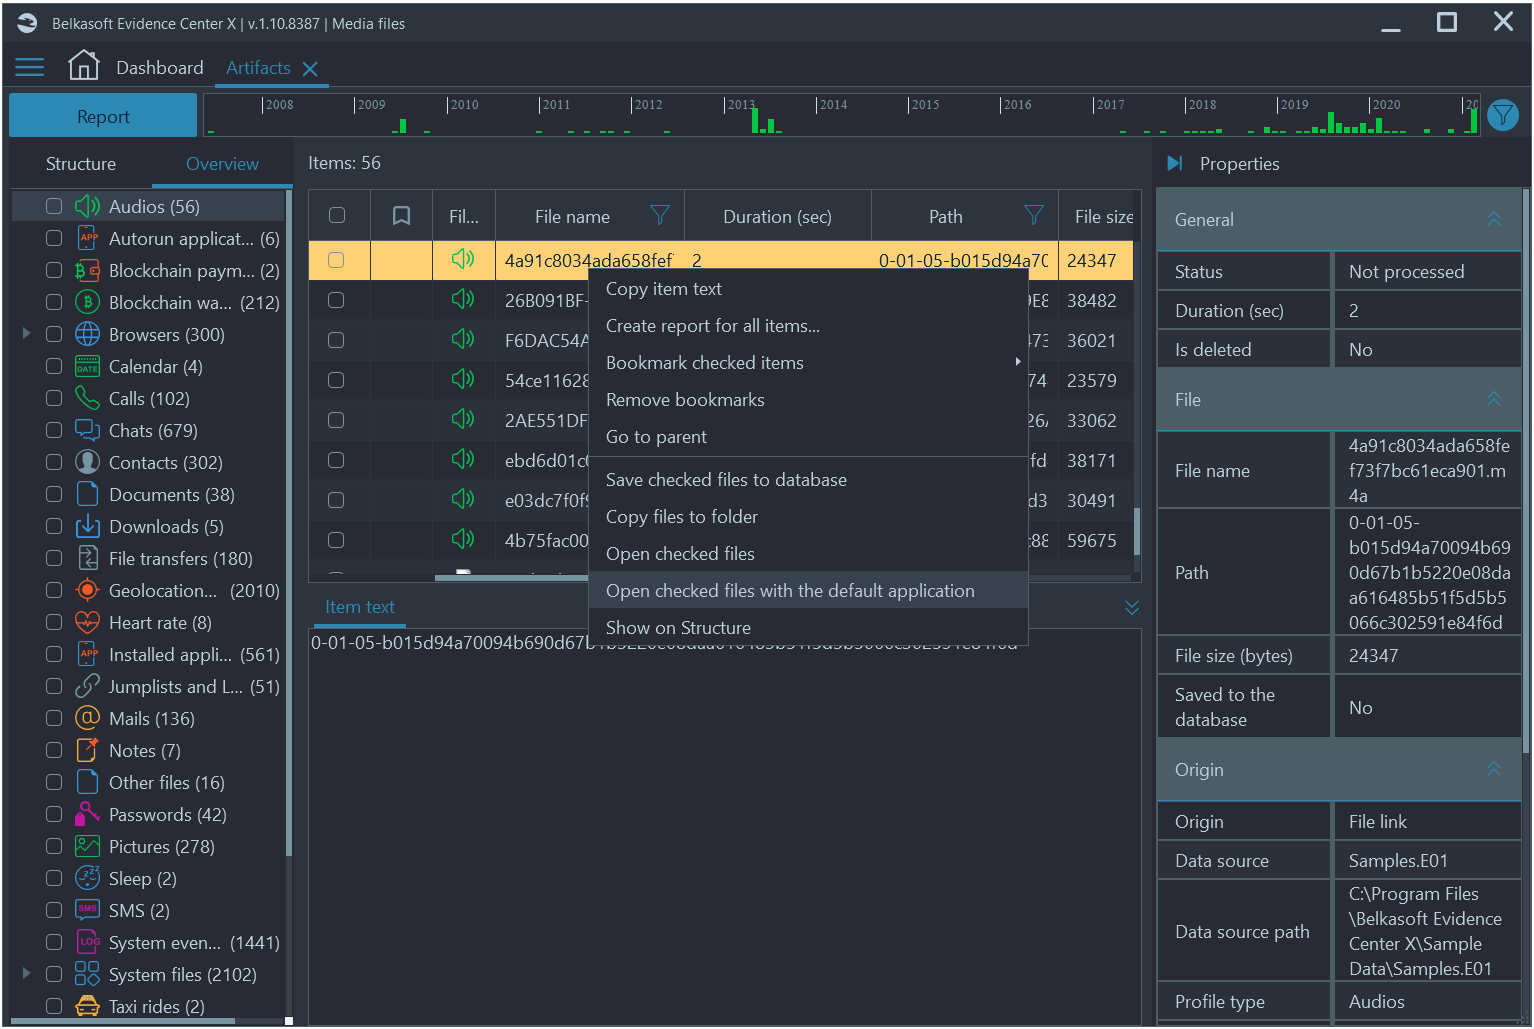Go to Dashboard home icon
1534x1029 pixels.
point(84,66)
